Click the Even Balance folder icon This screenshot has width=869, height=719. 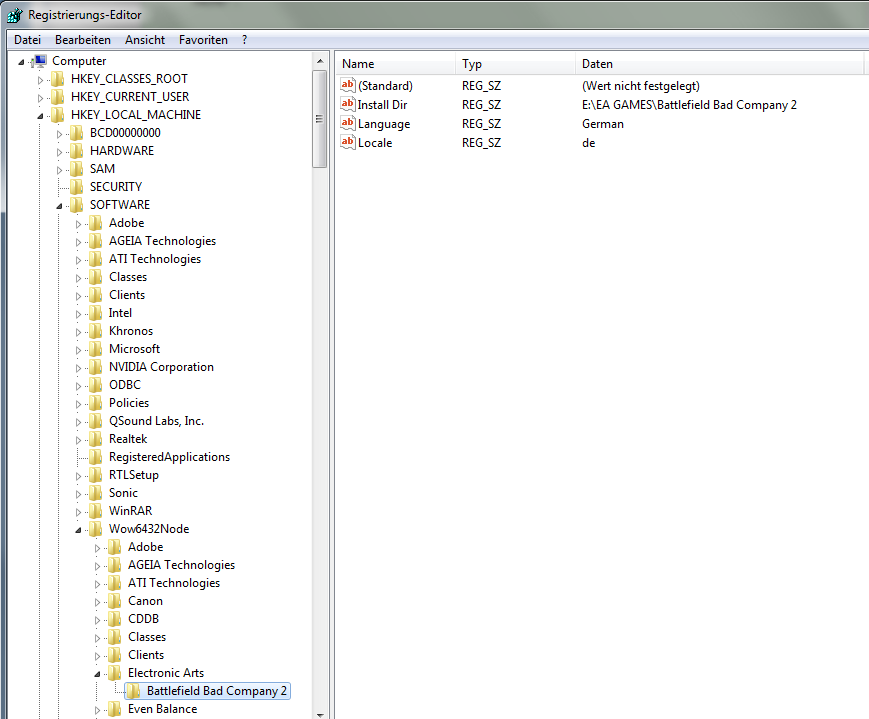click(x=115, y=710)
